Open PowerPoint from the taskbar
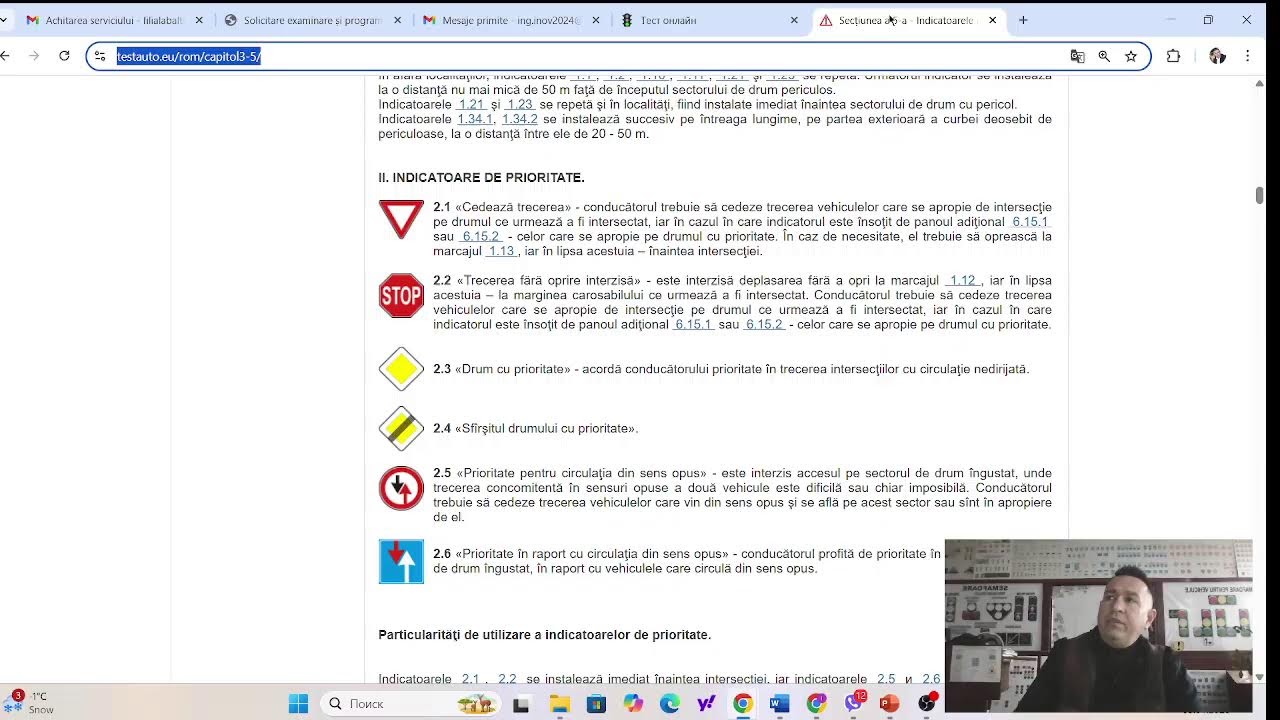 pyautogui.click(x=889, y=704)
